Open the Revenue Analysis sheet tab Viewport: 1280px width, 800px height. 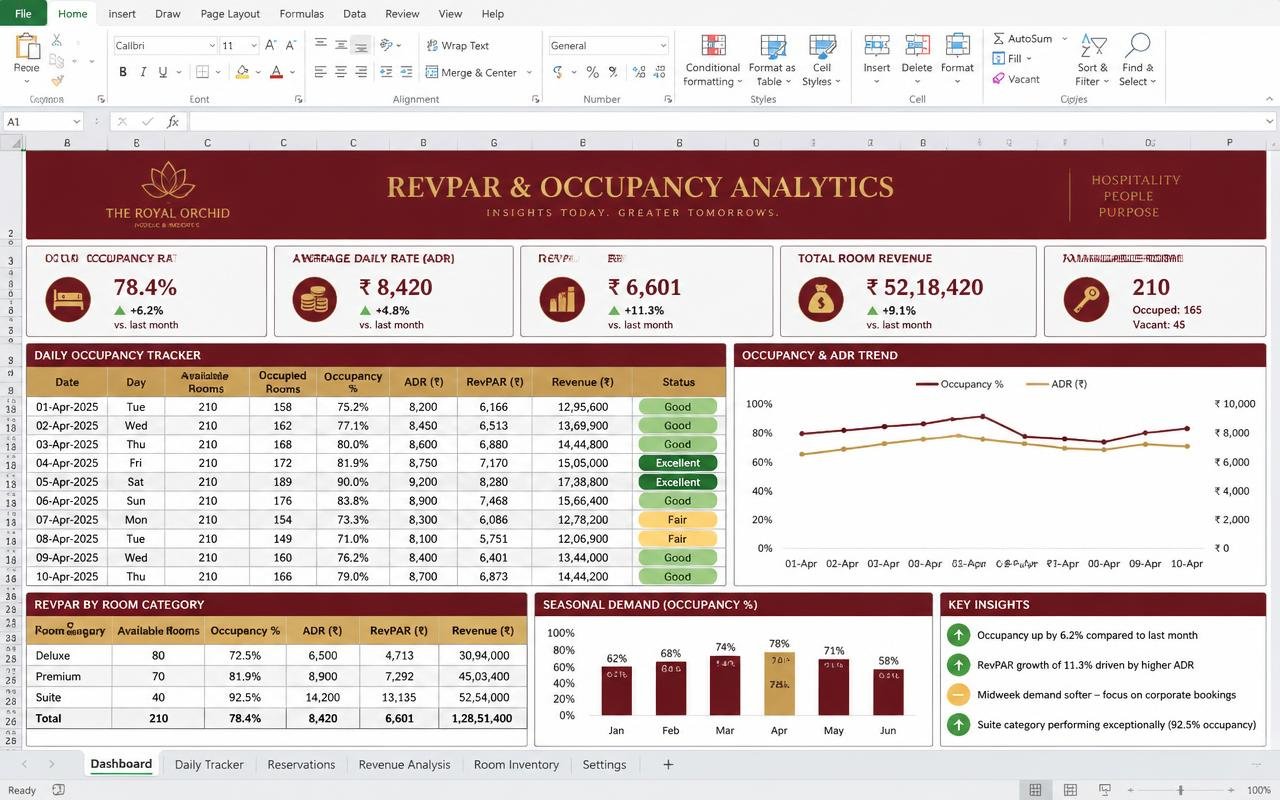404,764
